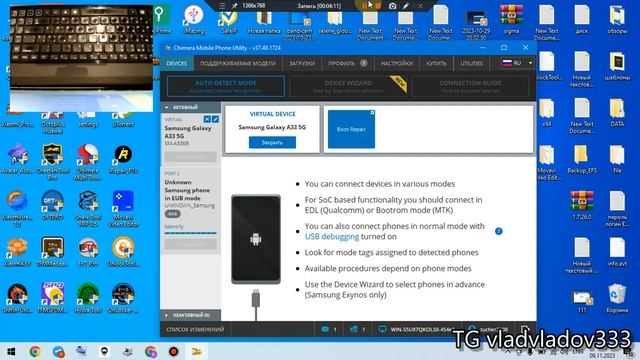Screen dimensions: 640x360
Task: Click the Закрыть button for virtual device
Action: pos(272,142)
